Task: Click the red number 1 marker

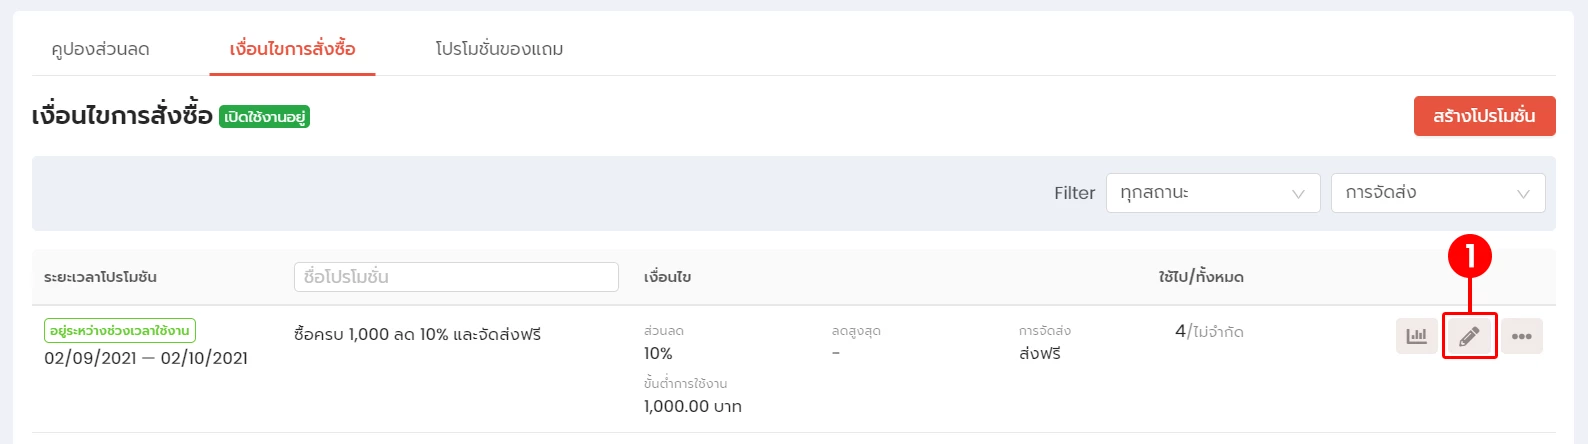Action: click(1469, 258)
